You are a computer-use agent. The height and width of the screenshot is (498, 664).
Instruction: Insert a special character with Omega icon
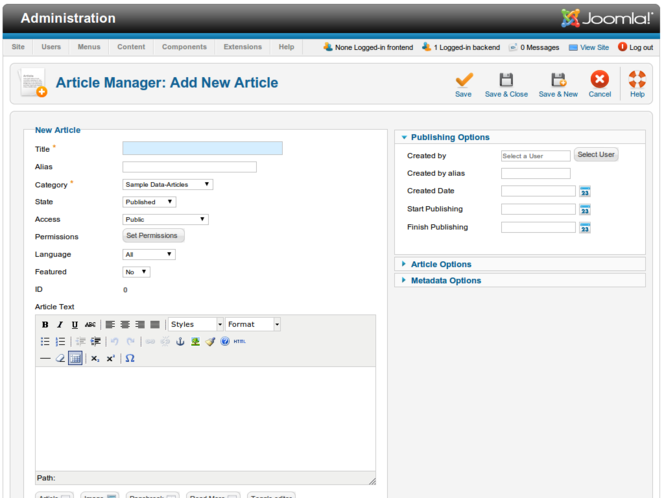point(130,358)
